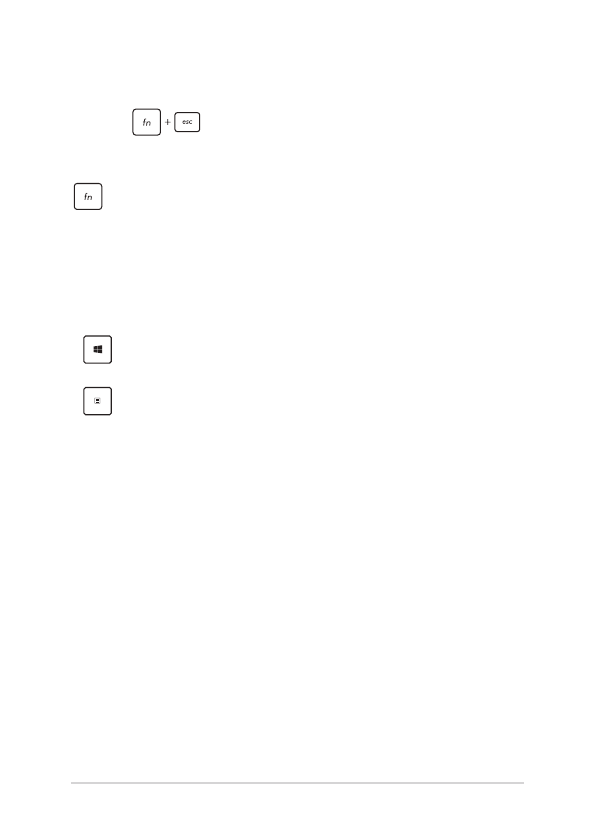Click the Windows logo key icon
Screen dimensions: 595x839
(97, 349)
